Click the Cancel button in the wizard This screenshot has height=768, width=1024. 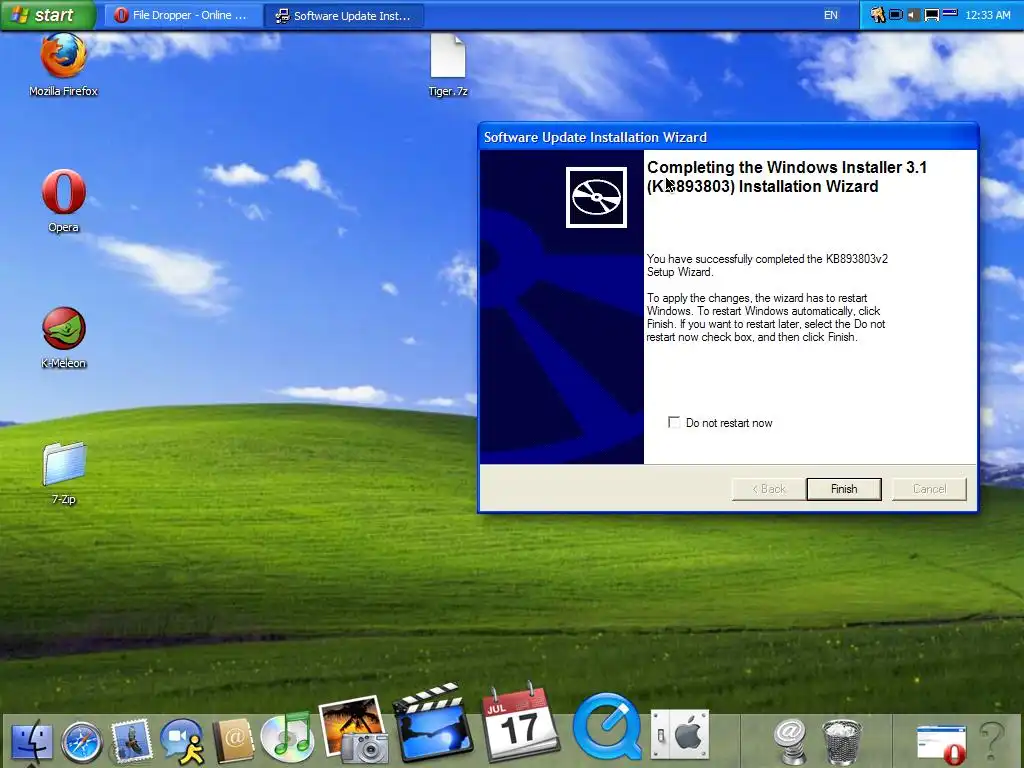[x=929, y=489]
